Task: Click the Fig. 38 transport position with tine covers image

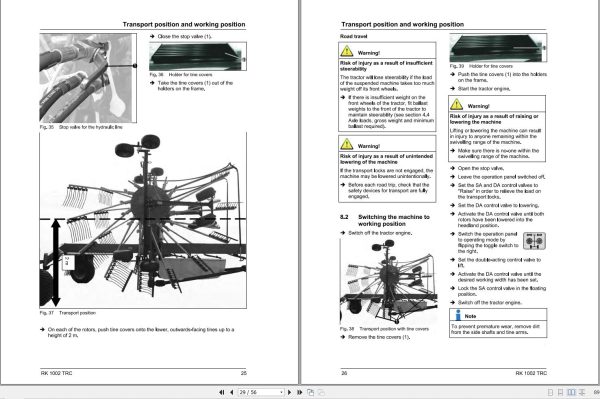Action: pos(388,281)
